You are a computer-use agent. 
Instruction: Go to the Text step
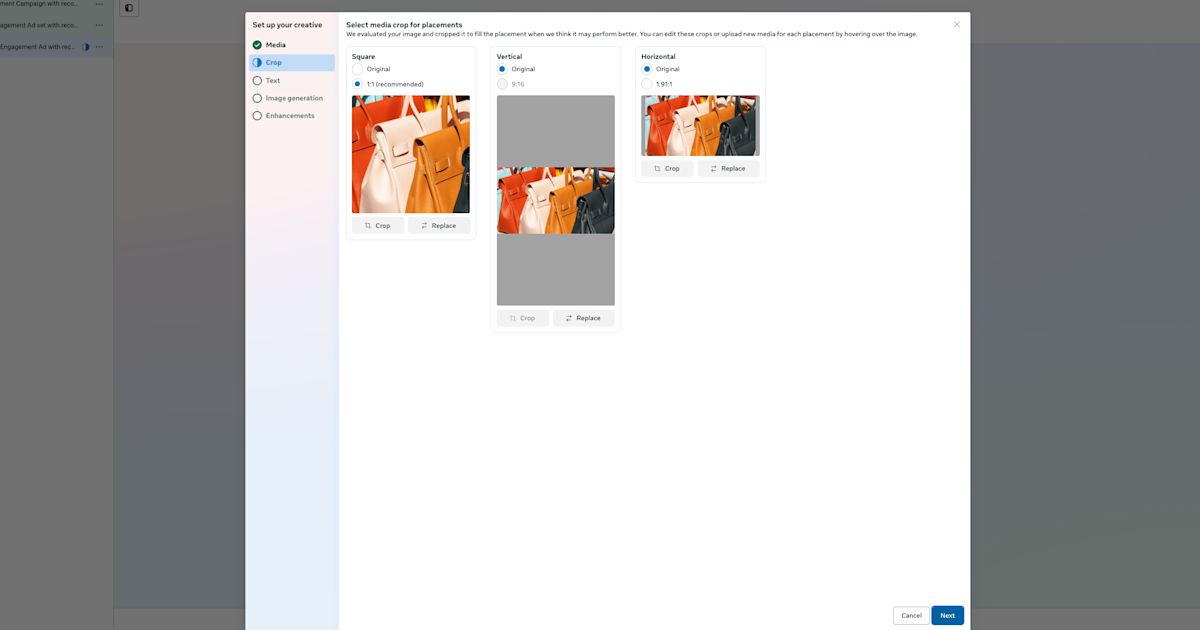click(273, 81)
